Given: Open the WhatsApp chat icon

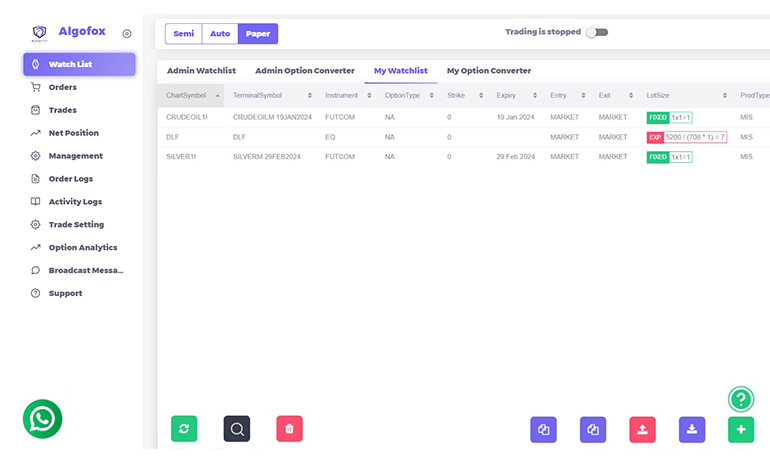Looking at the screenshot, I should click(42, 419).
